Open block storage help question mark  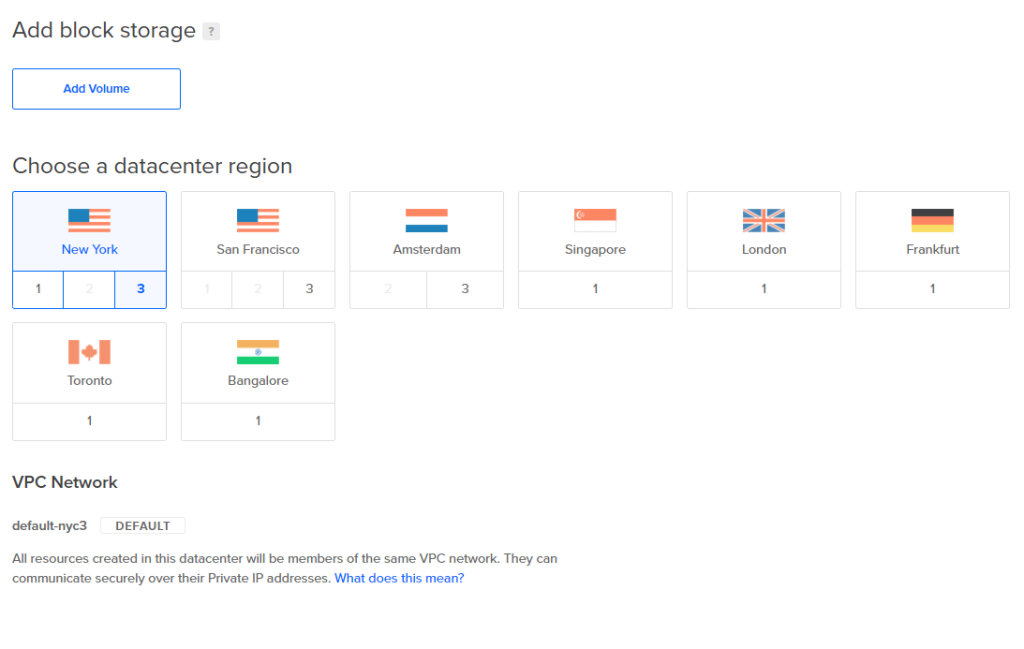(211, 32)
